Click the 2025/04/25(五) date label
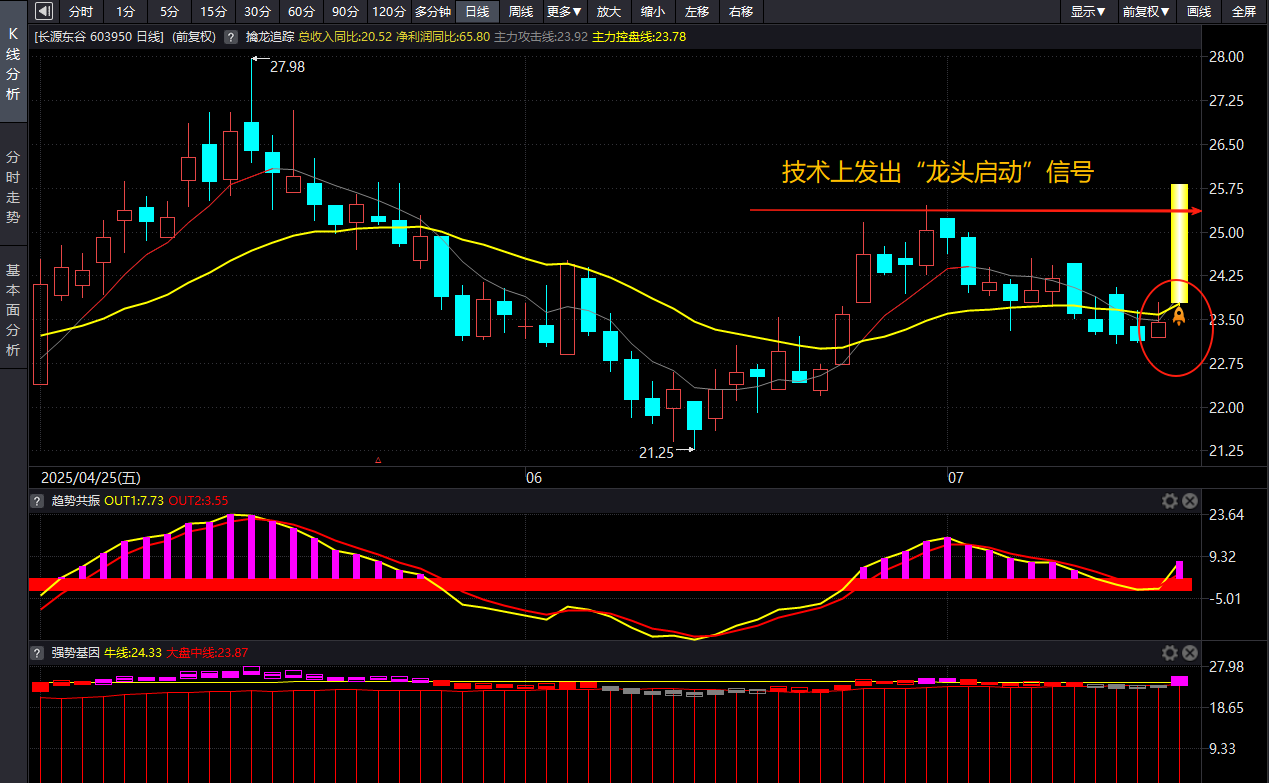Viewport: 1269px width, 783px height. (x=91, y=478)
